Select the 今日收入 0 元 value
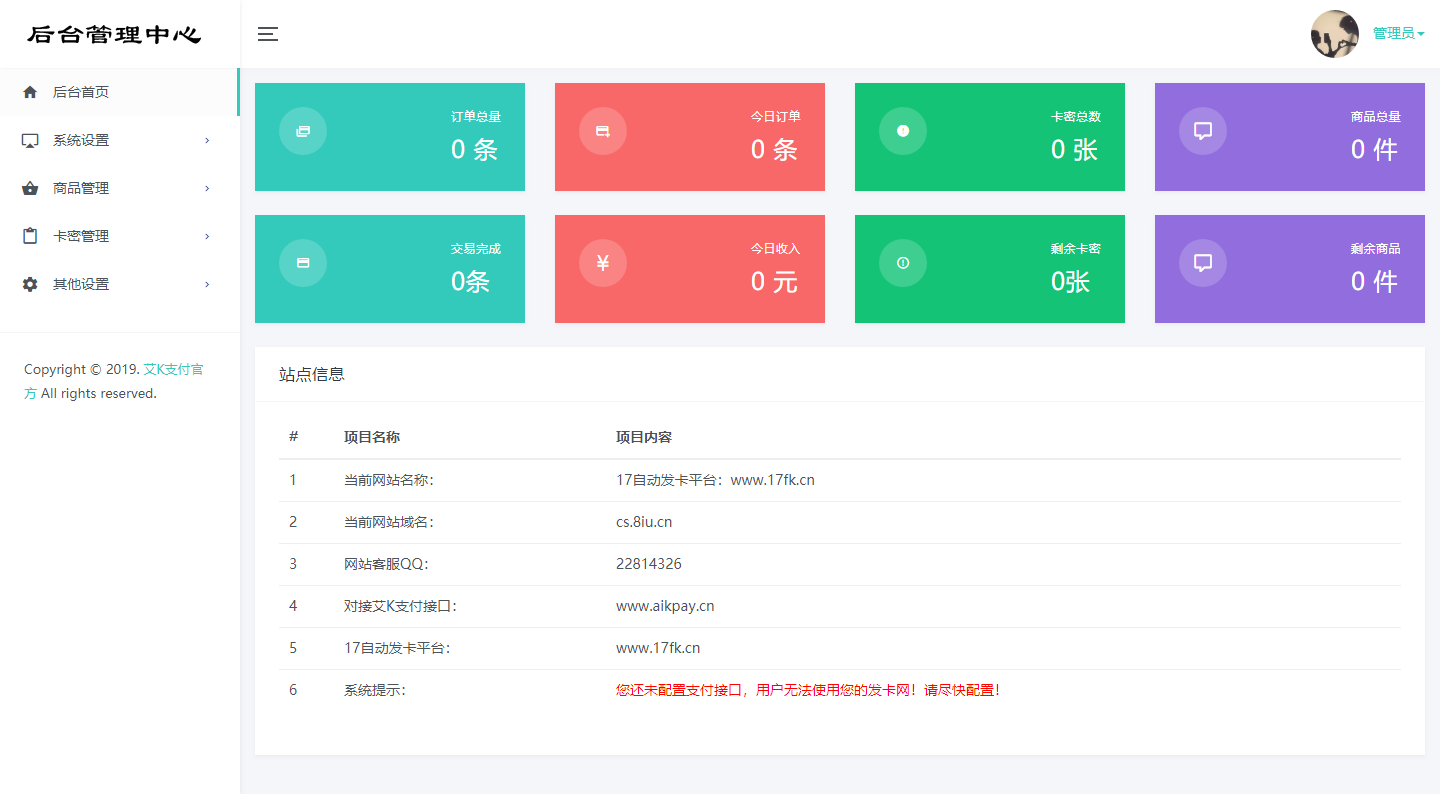The image size is (1440, 794). [x=774, y=282]
